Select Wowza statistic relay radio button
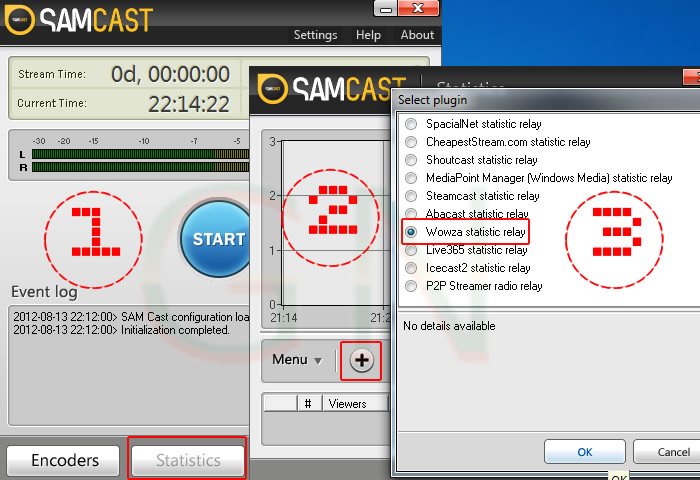The image size is (700, 480). [x=410, y=232]
